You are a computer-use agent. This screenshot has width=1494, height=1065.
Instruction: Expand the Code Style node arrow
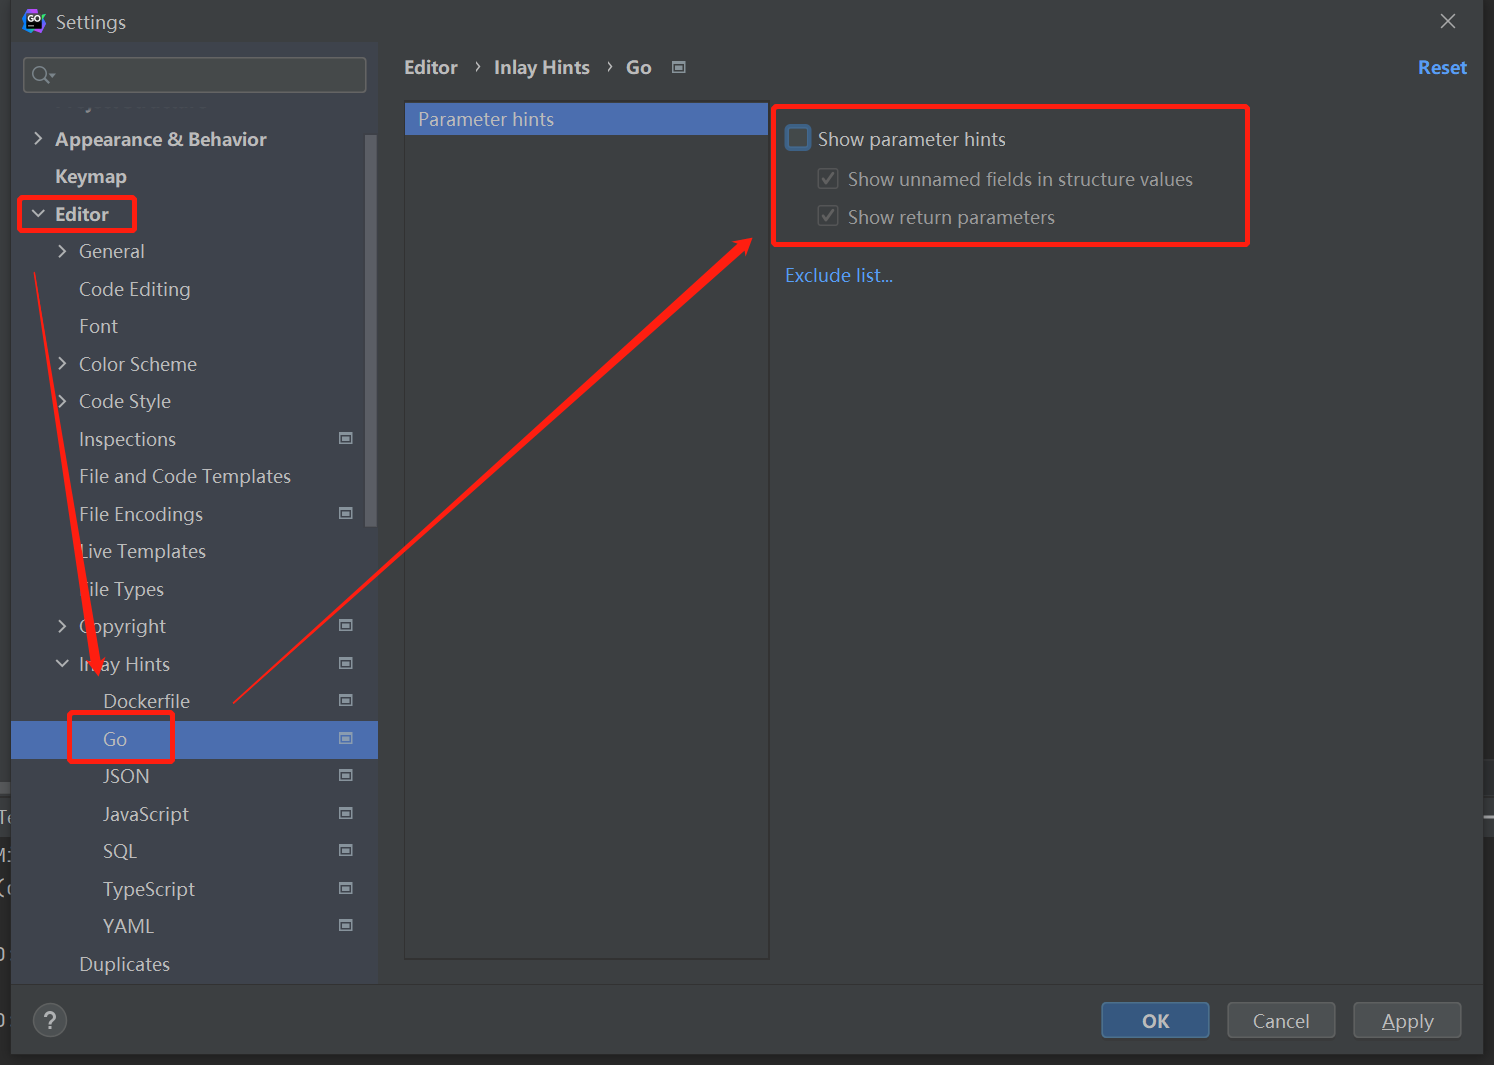[62, 401]
